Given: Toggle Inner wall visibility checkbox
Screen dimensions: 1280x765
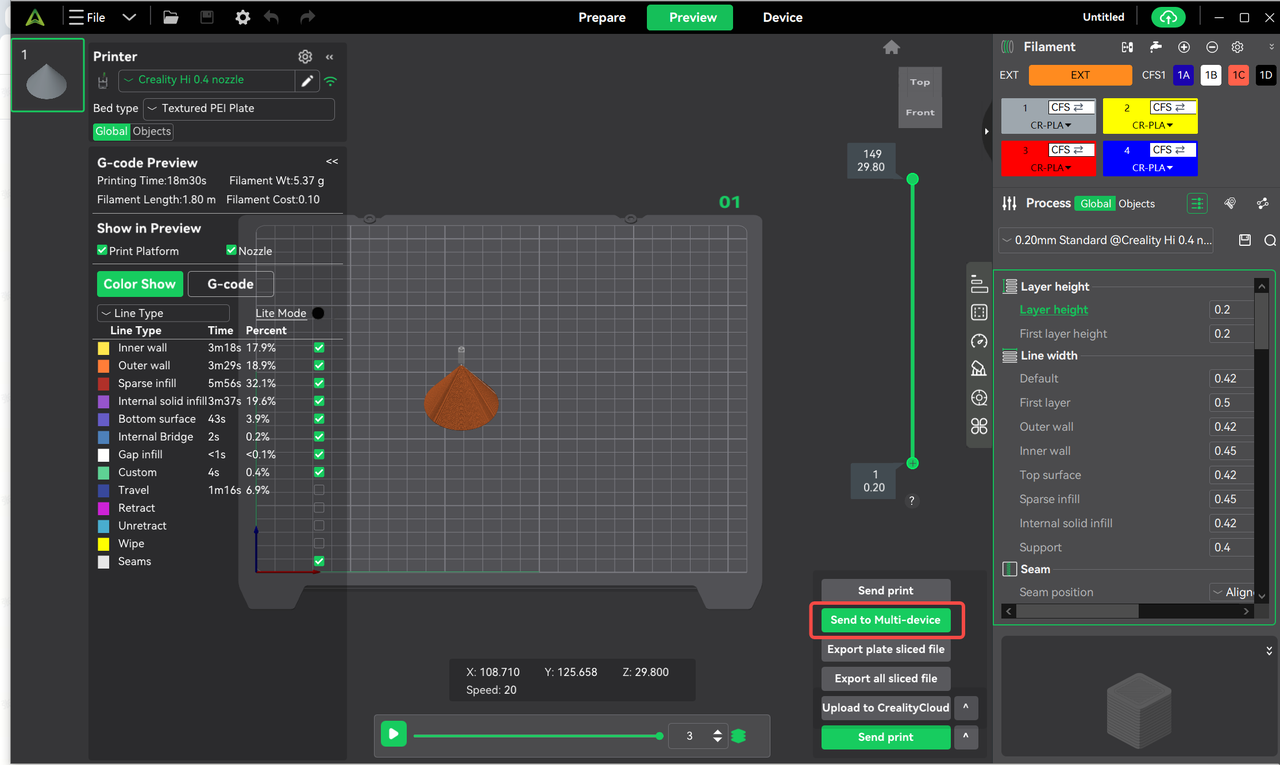Looking at the screenshot, I should tap(319, 348).
